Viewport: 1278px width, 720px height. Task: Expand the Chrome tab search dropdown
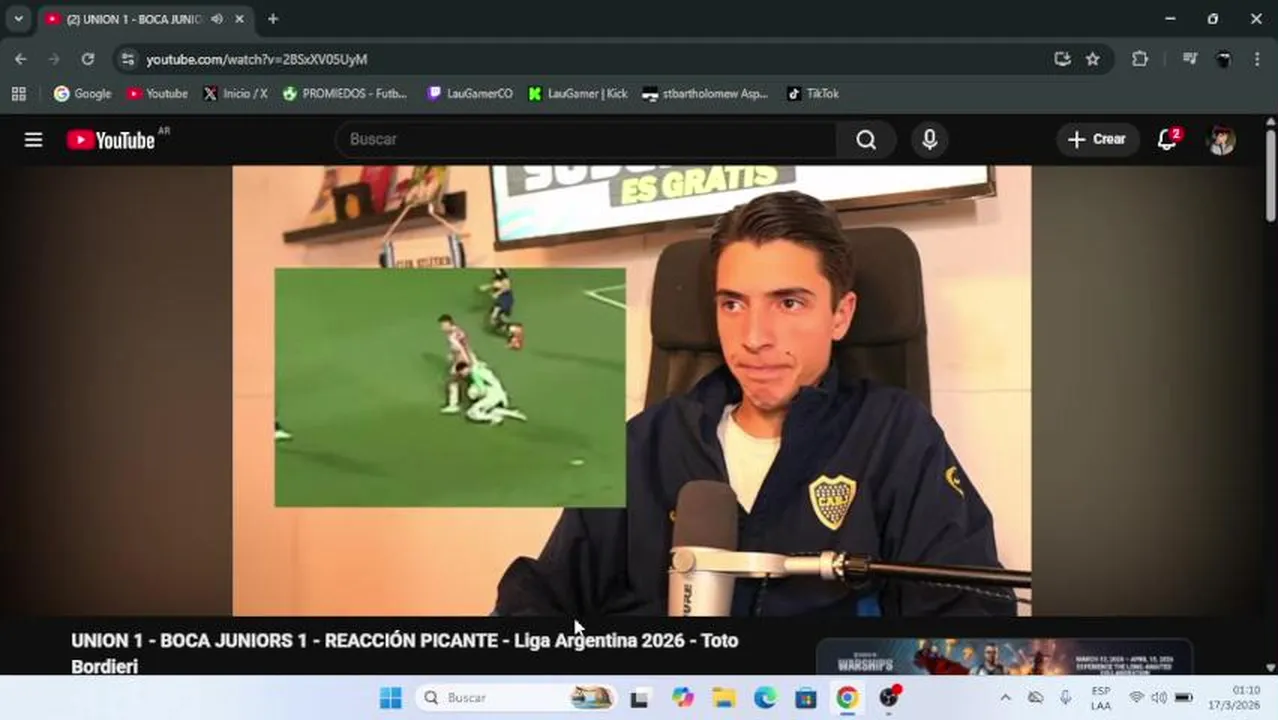[x=18, y=19]
